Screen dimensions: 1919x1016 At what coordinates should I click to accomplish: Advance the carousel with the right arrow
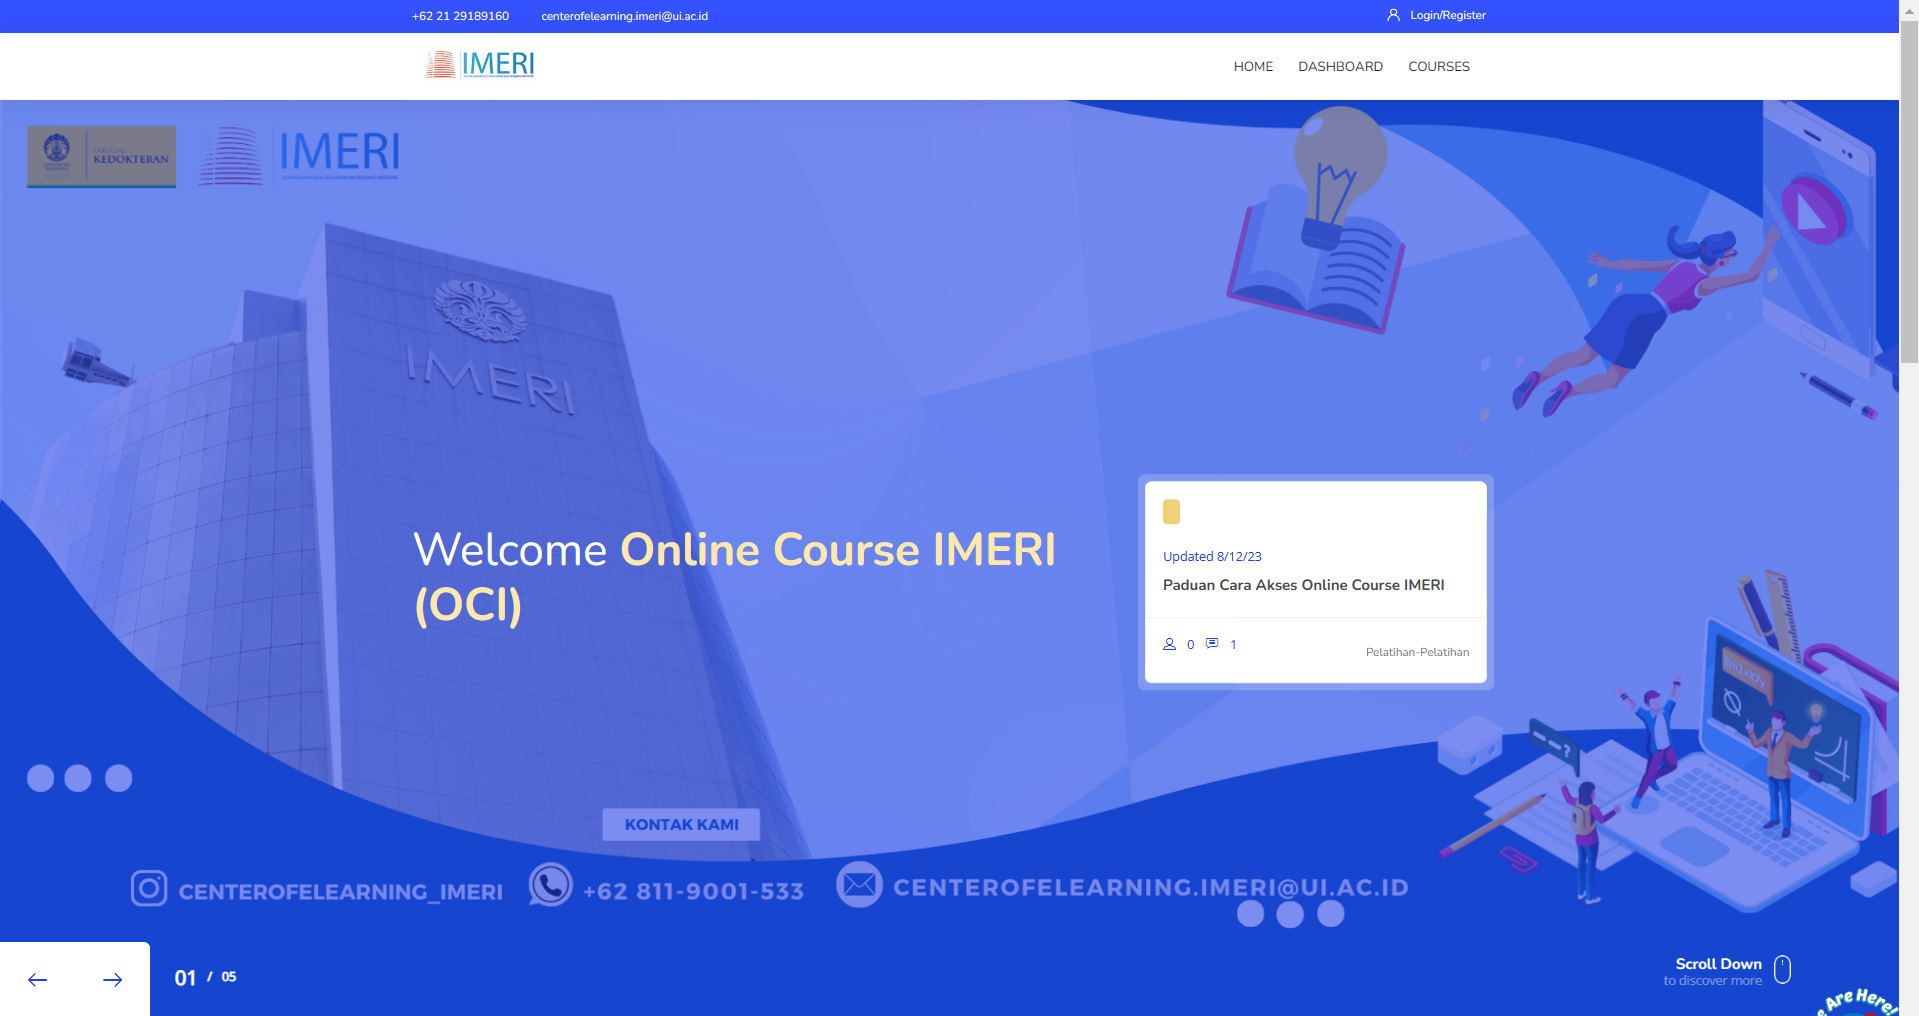(x=112, y=980)
